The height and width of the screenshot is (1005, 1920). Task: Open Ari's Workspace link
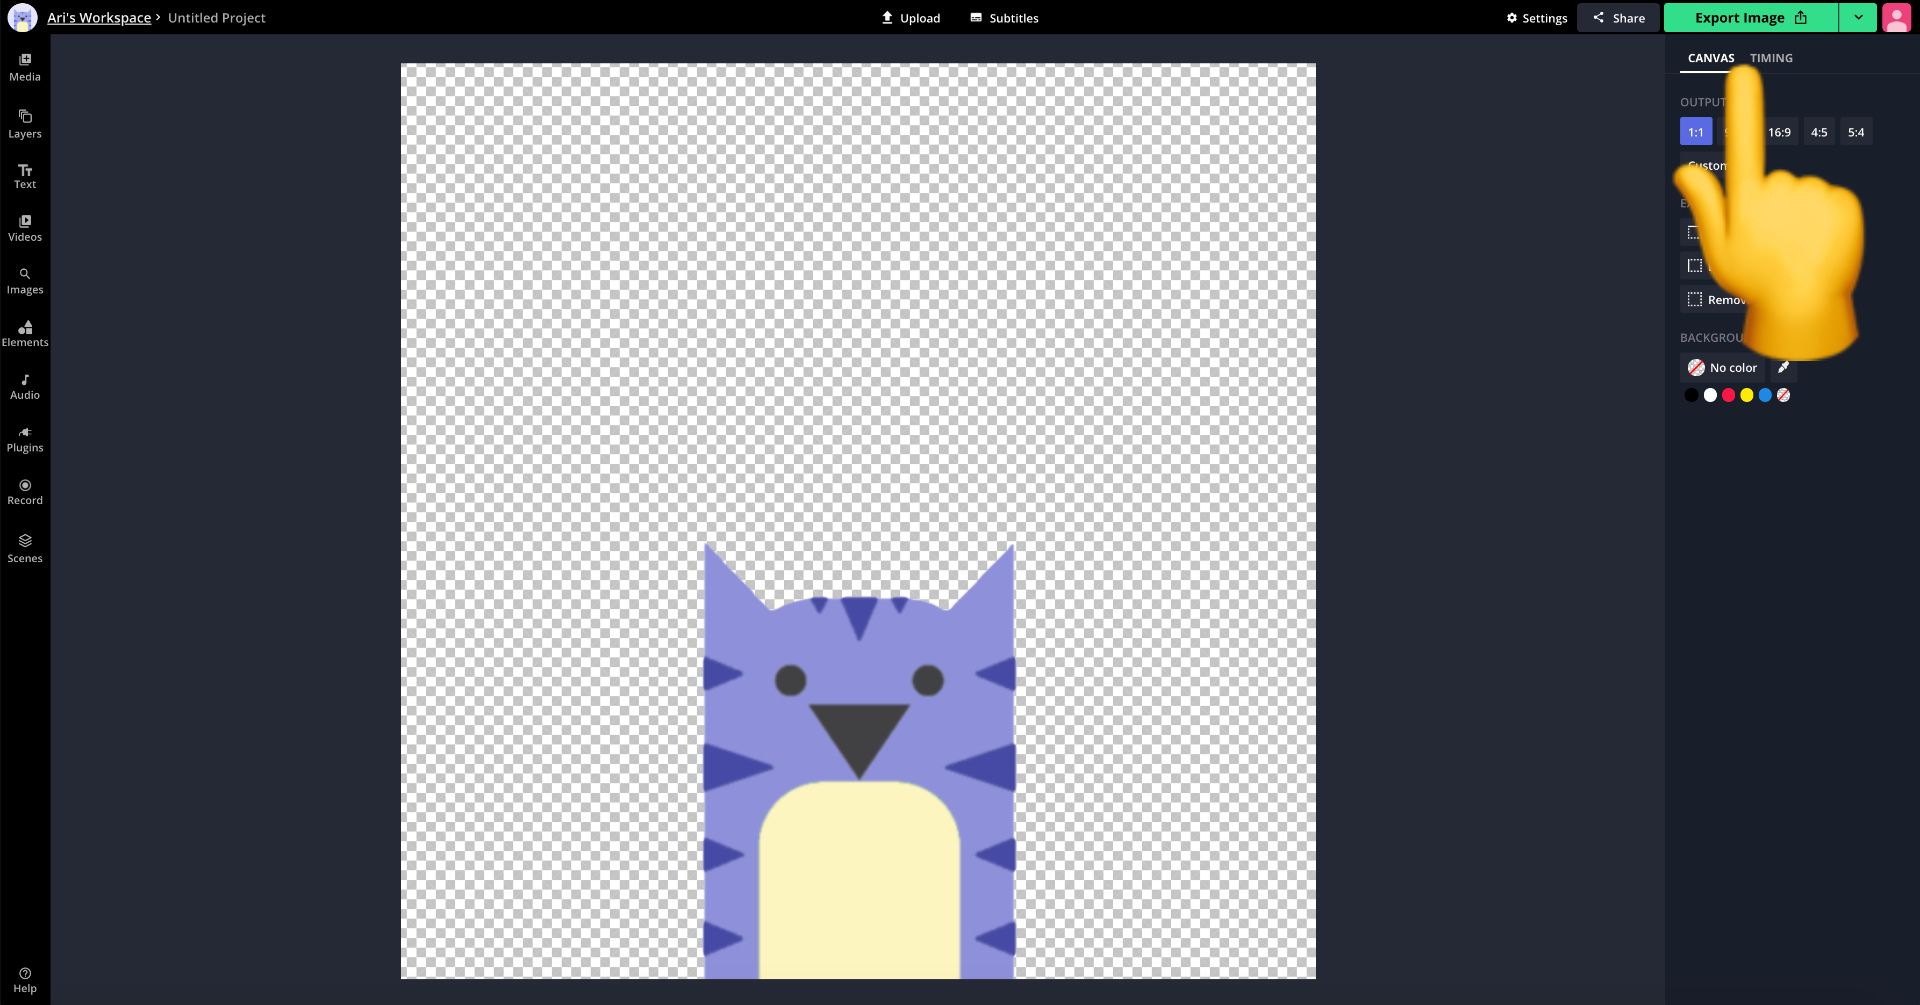99,18
